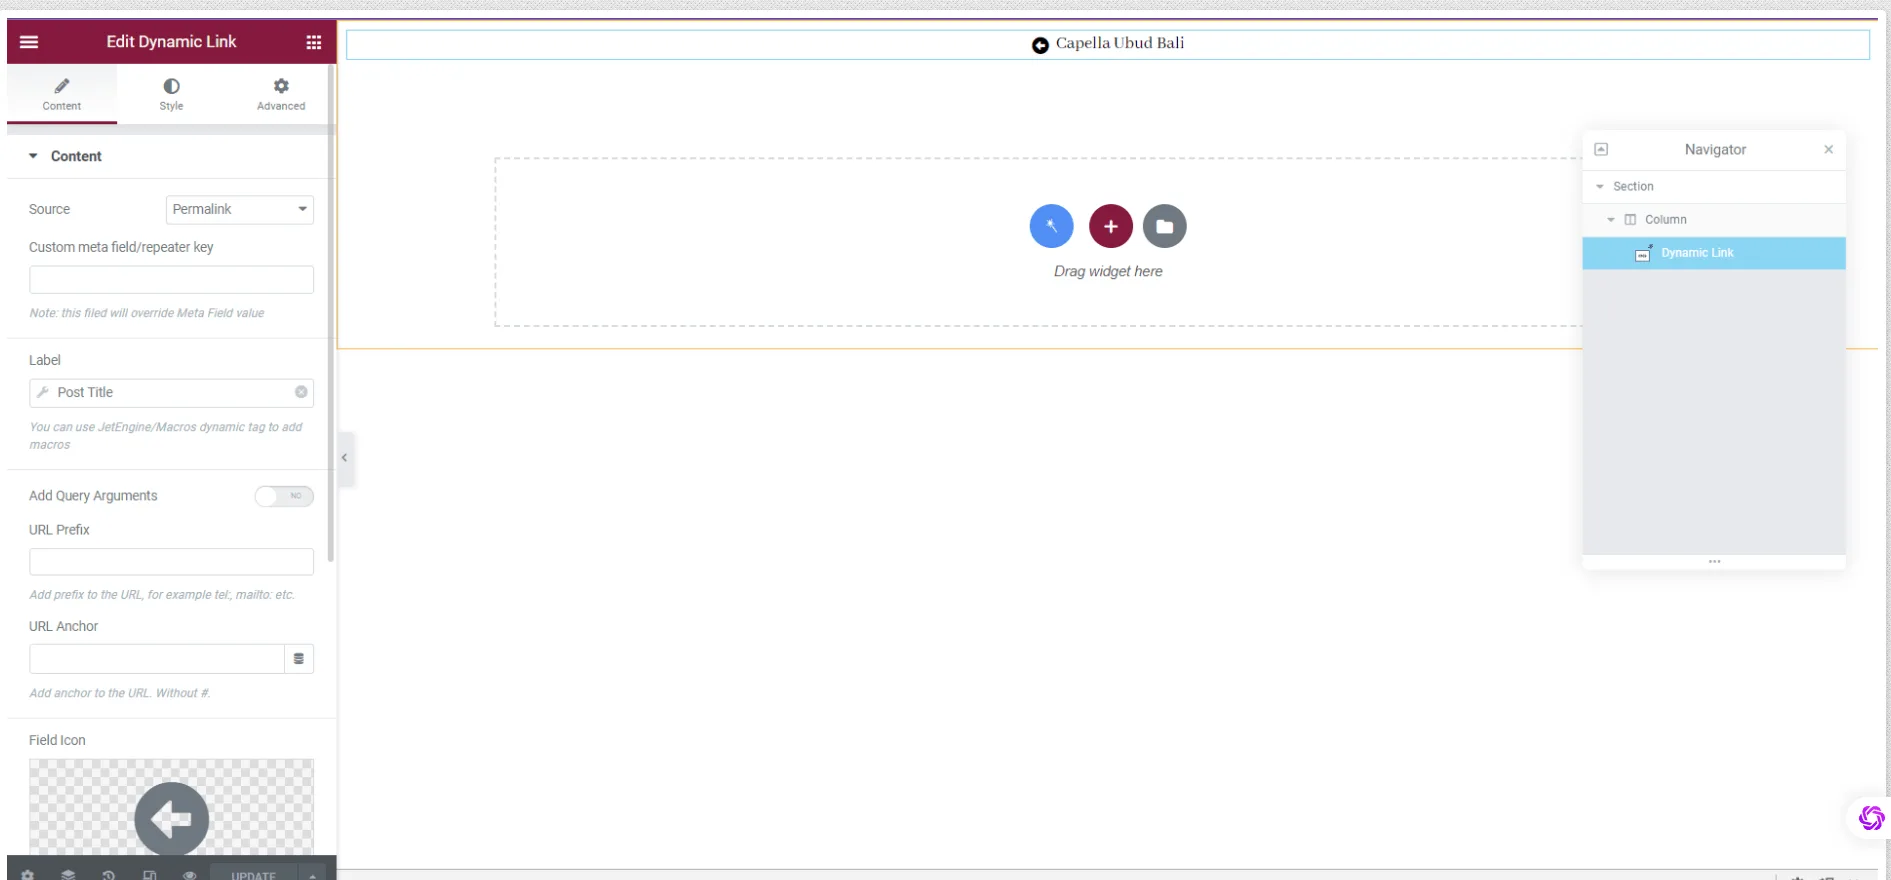The image size is (1891, 880).
Task: Open the save options arrow beside UPDATE
Action: point(313,874)
